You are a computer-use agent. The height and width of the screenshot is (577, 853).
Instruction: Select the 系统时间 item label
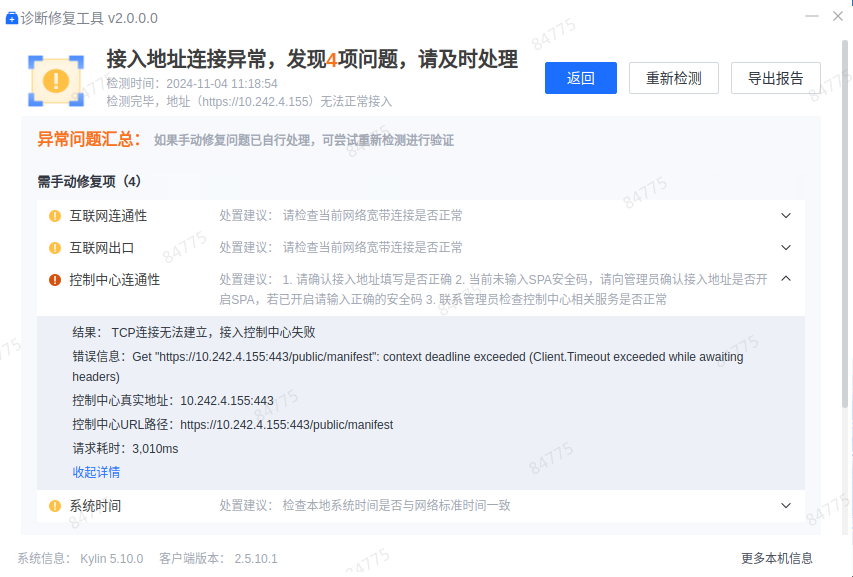click(95, 506)
